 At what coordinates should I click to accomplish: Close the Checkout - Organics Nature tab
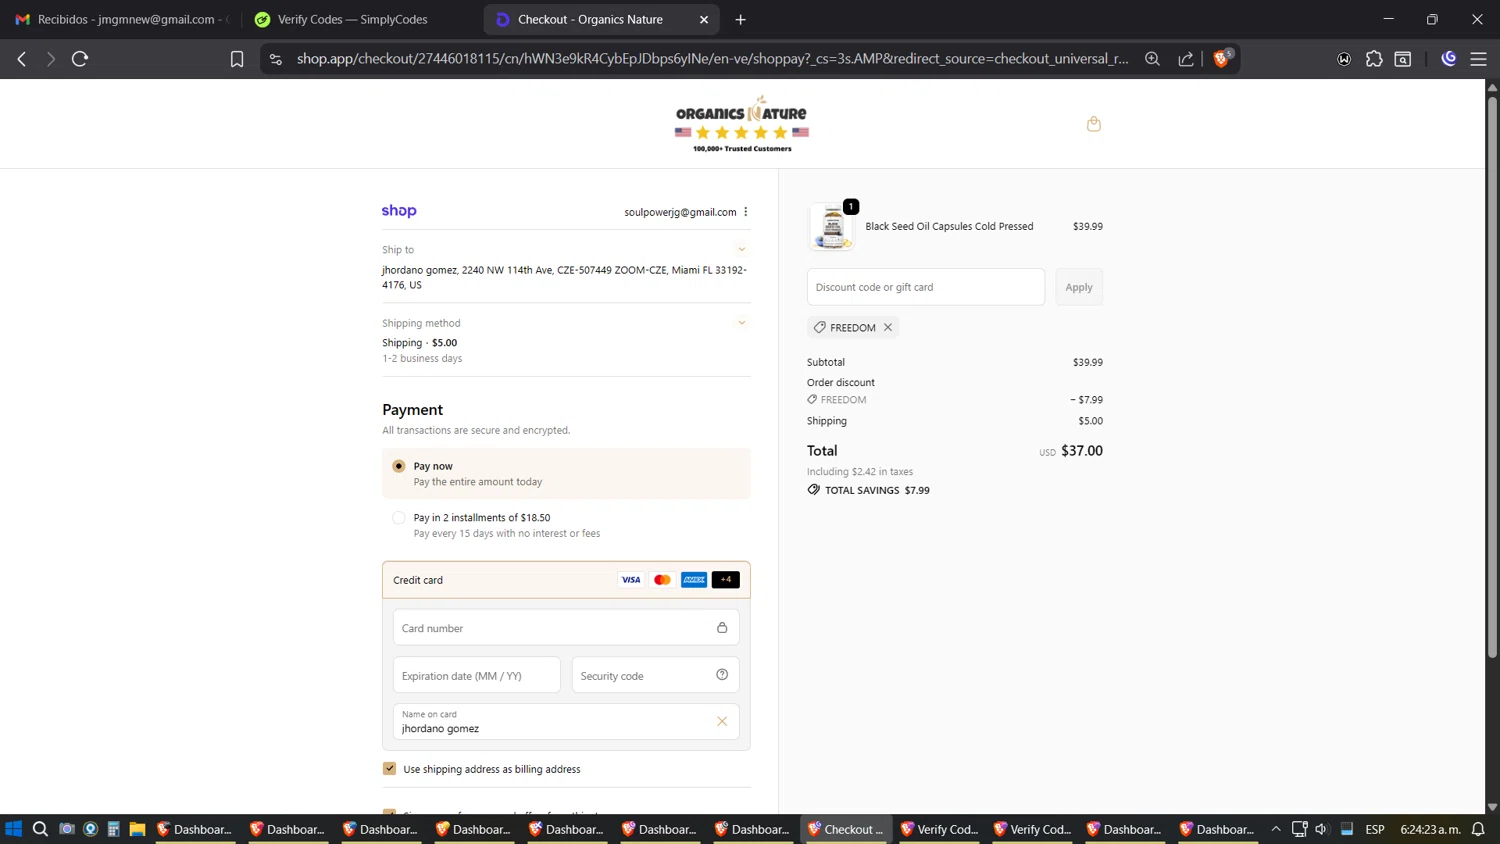click(704, 19)
